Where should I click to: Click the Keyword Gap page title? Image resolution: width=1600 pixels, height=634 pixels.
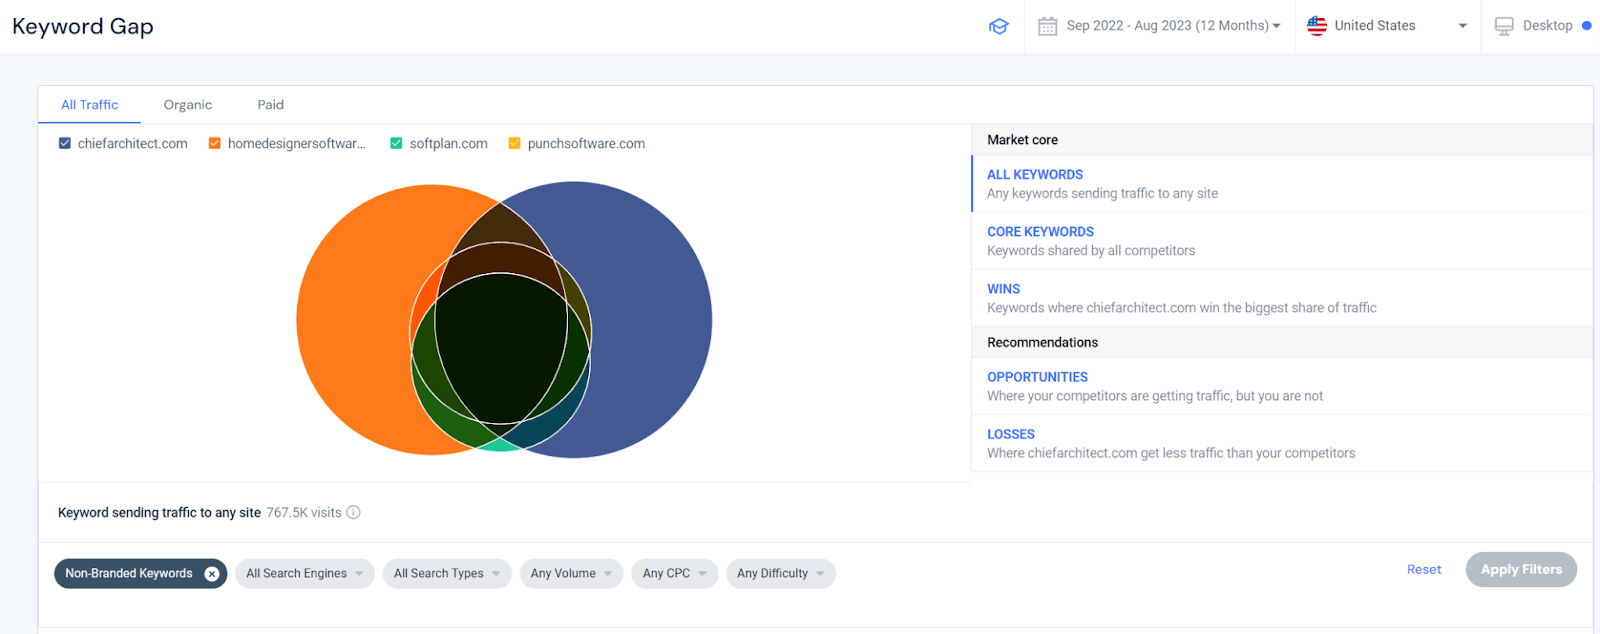(x=83, y=27)
